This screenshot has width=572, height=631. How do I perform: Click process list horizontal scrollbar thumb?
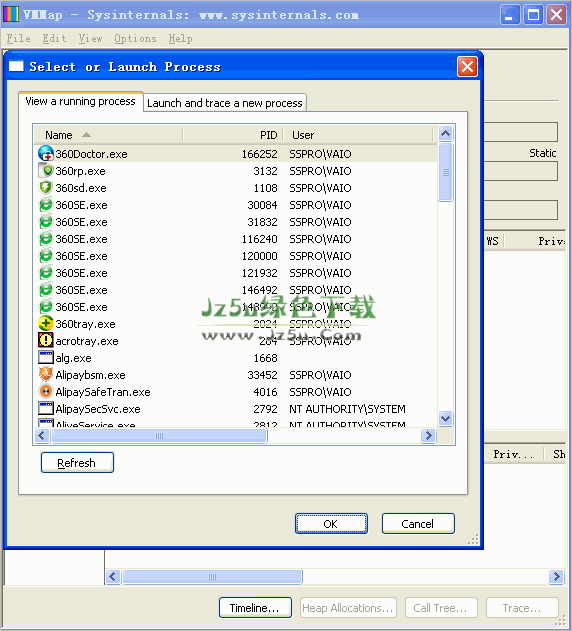point(159,435)
